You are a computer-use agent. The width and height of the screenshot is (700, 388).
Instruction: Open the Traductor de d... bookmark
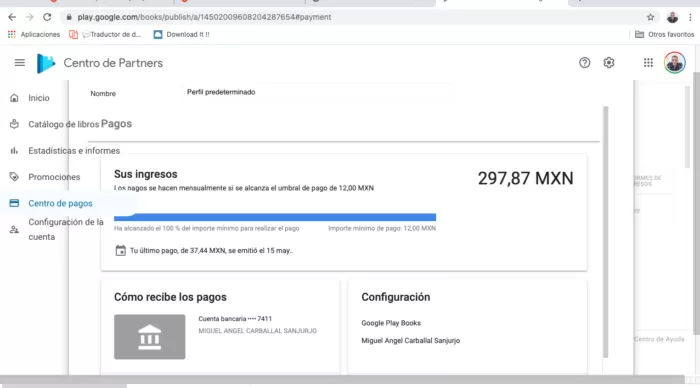(105, 34)
